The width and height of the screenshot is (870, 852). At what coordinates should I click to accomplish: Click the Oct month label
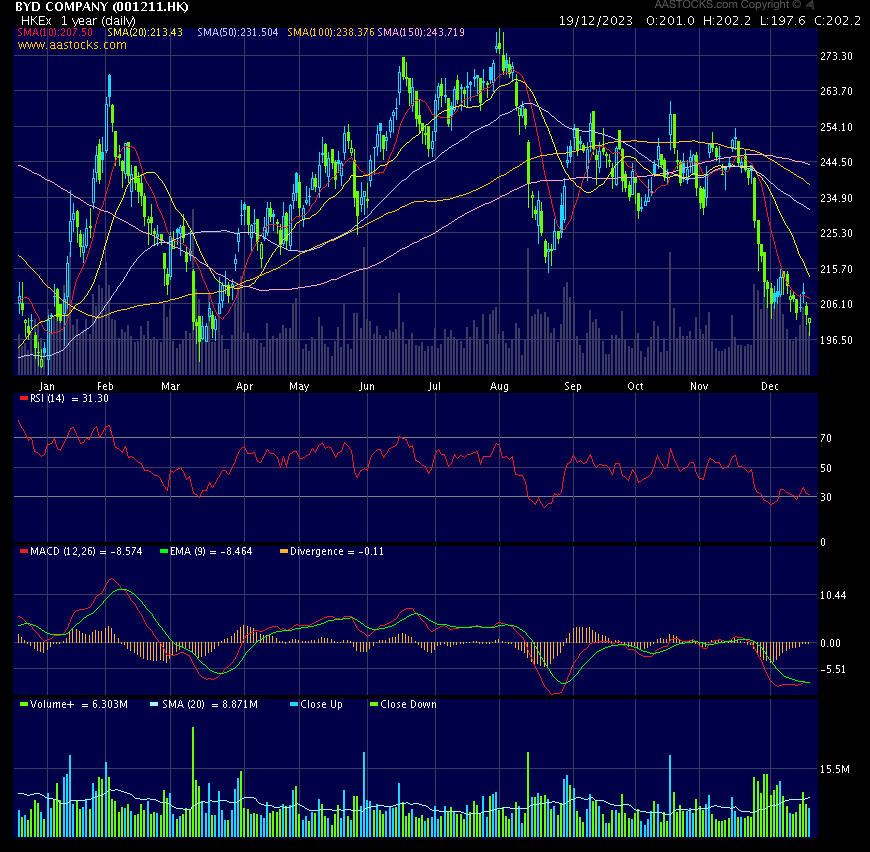635,386
